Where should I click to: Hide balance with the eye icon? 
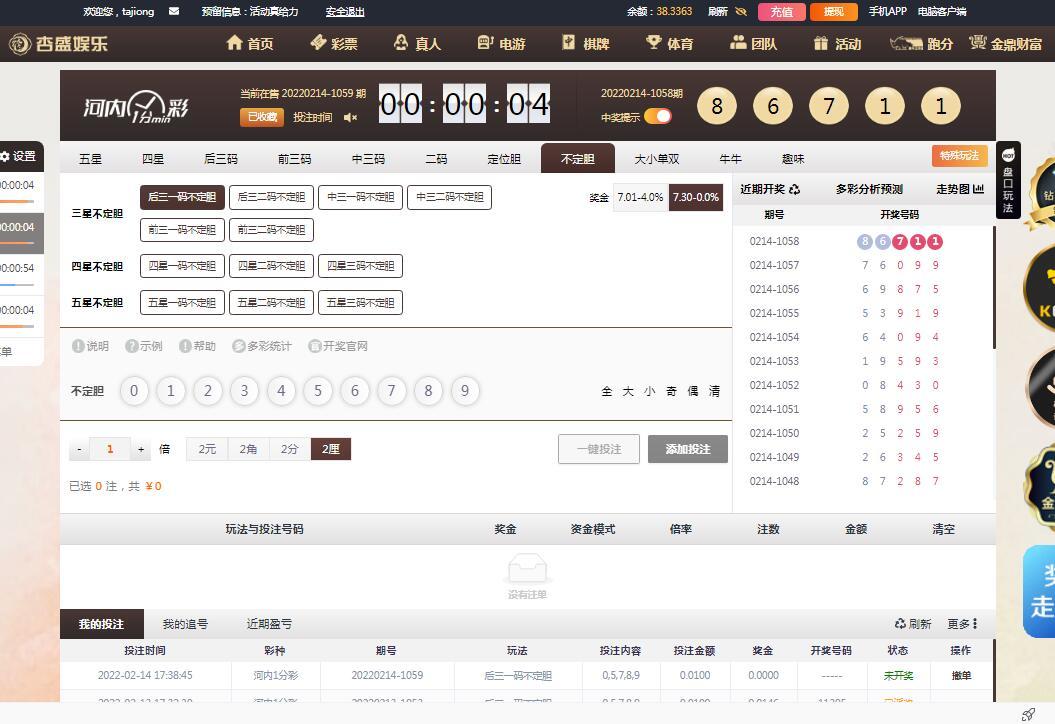click(741, 12)
